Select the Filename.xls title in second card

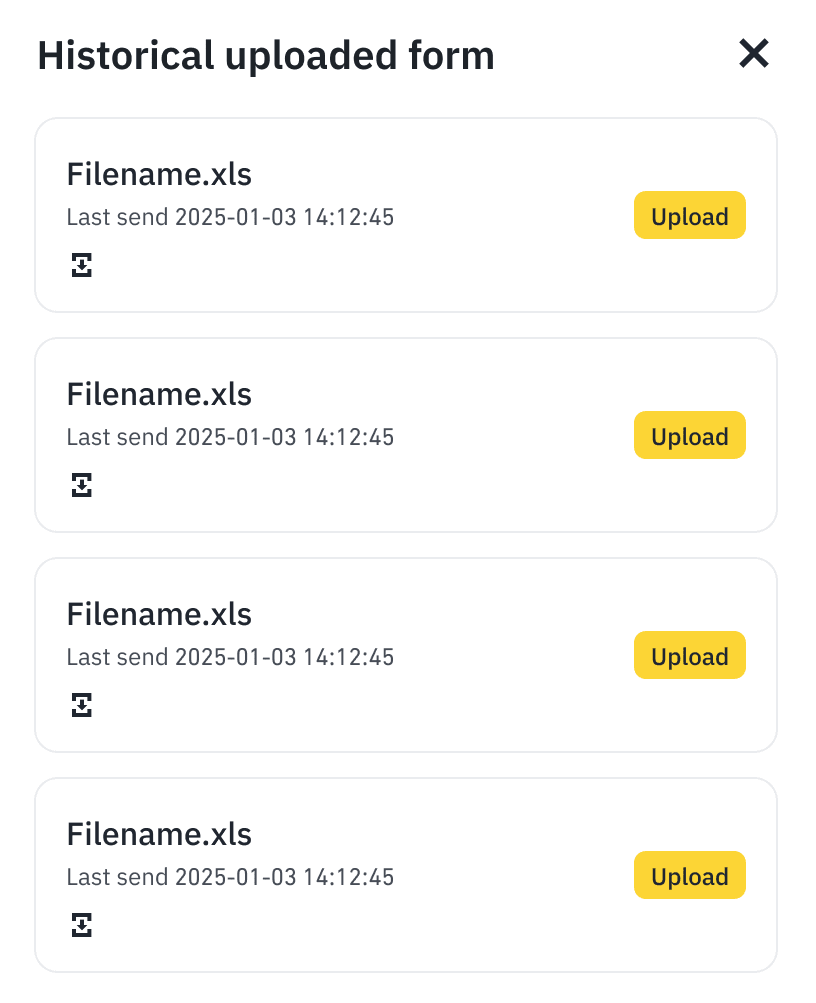159,395
